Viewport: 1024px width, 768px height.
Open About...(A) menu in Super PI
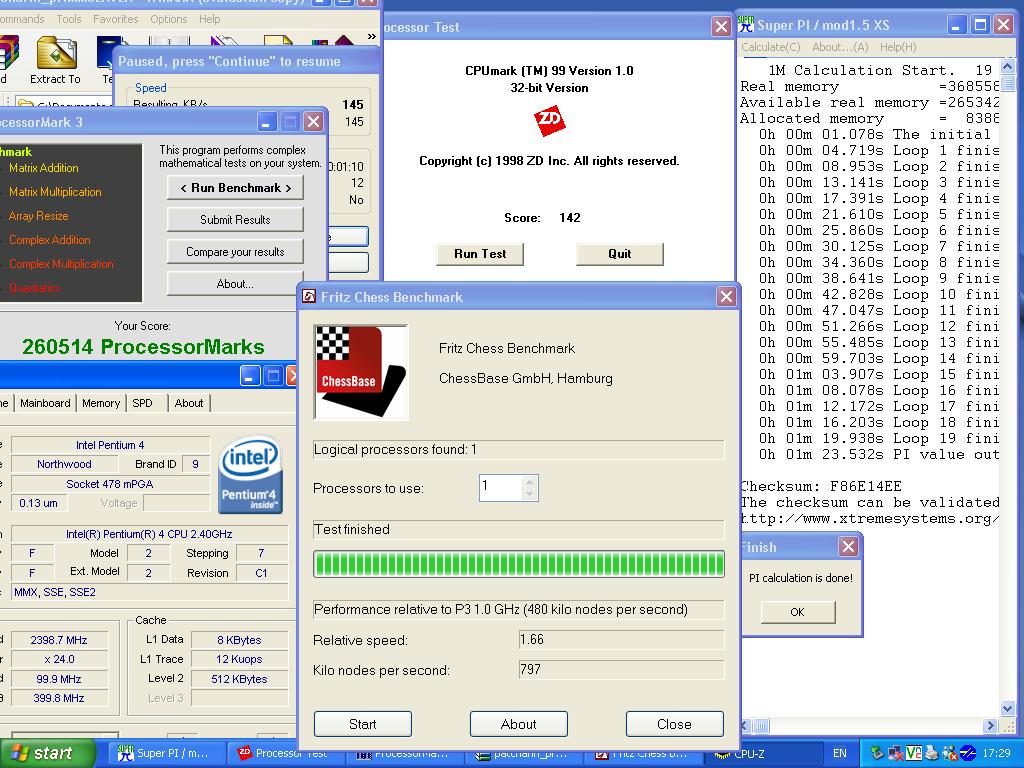point(840,47)
